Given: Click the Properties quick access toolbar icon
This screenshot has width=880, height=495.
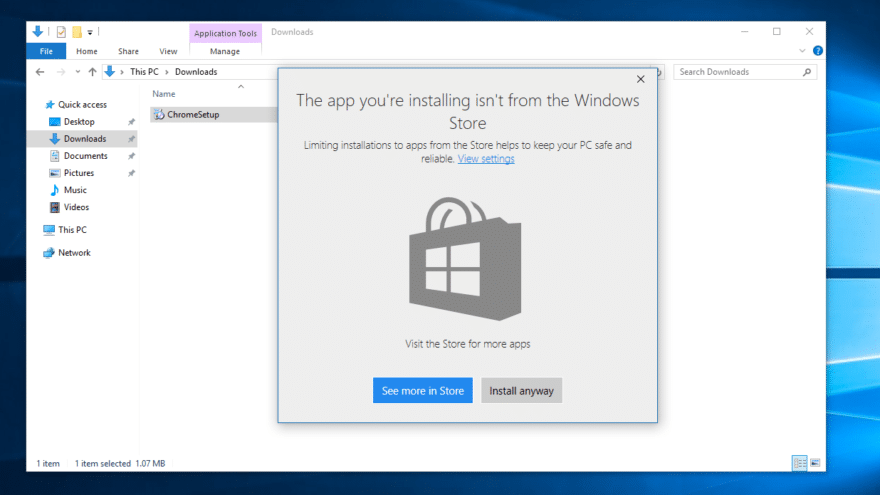Looking at the screenshot, I should 61,32.
